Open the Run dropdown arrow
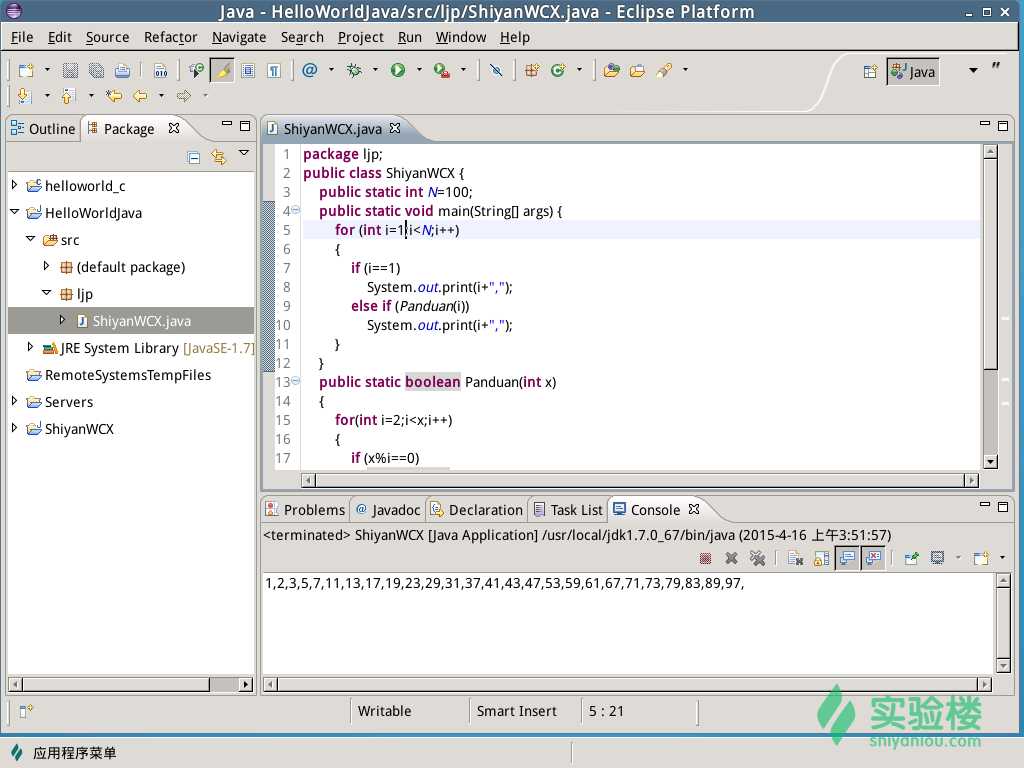The width and height of the screenshot is (1024, 768). [x=419, y=69]
